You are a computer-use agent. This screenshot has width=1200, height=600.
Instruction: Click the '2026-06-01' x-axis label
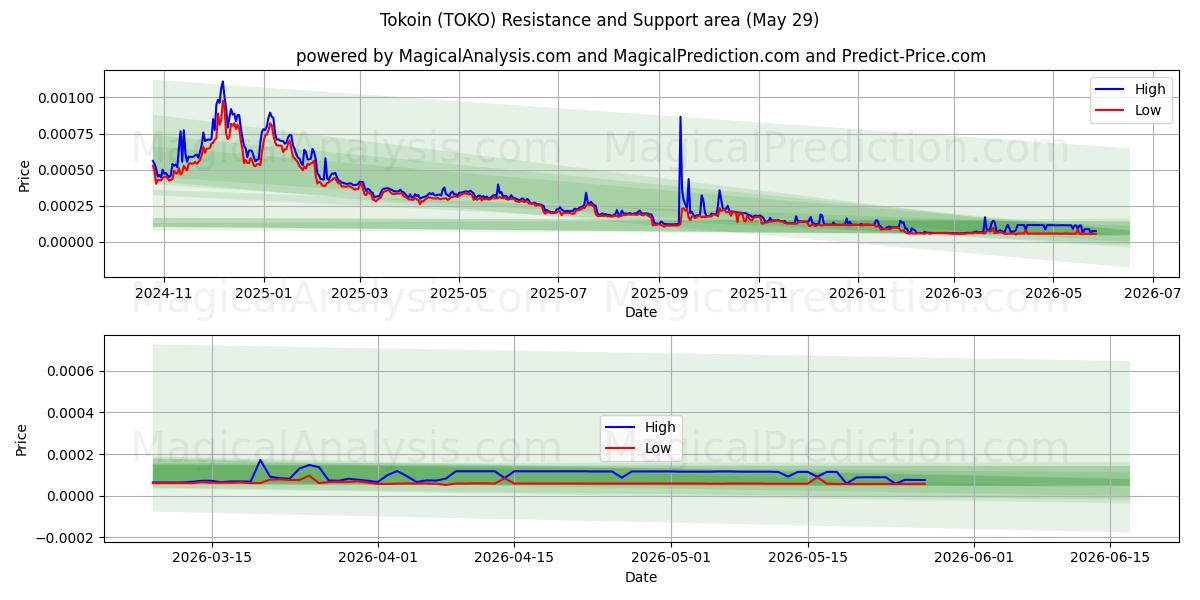(x=974, y=559)
